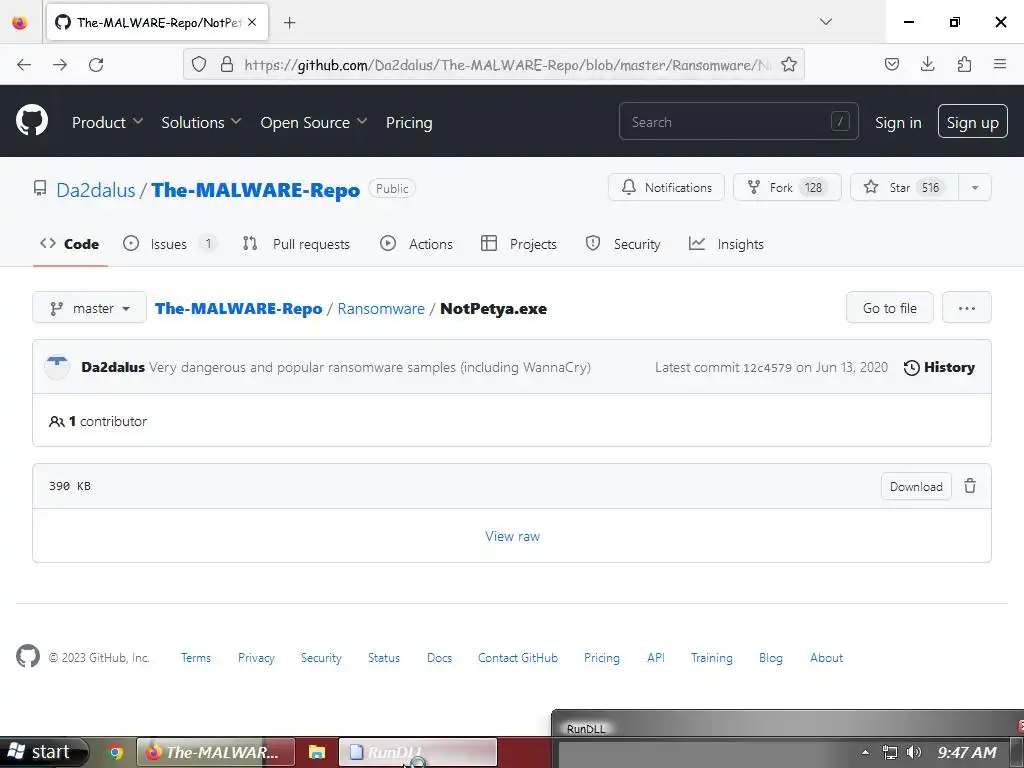Viewport: 1024px width, 768px height.
Task: Go back with browser back arrow
Action: [24, 65]
